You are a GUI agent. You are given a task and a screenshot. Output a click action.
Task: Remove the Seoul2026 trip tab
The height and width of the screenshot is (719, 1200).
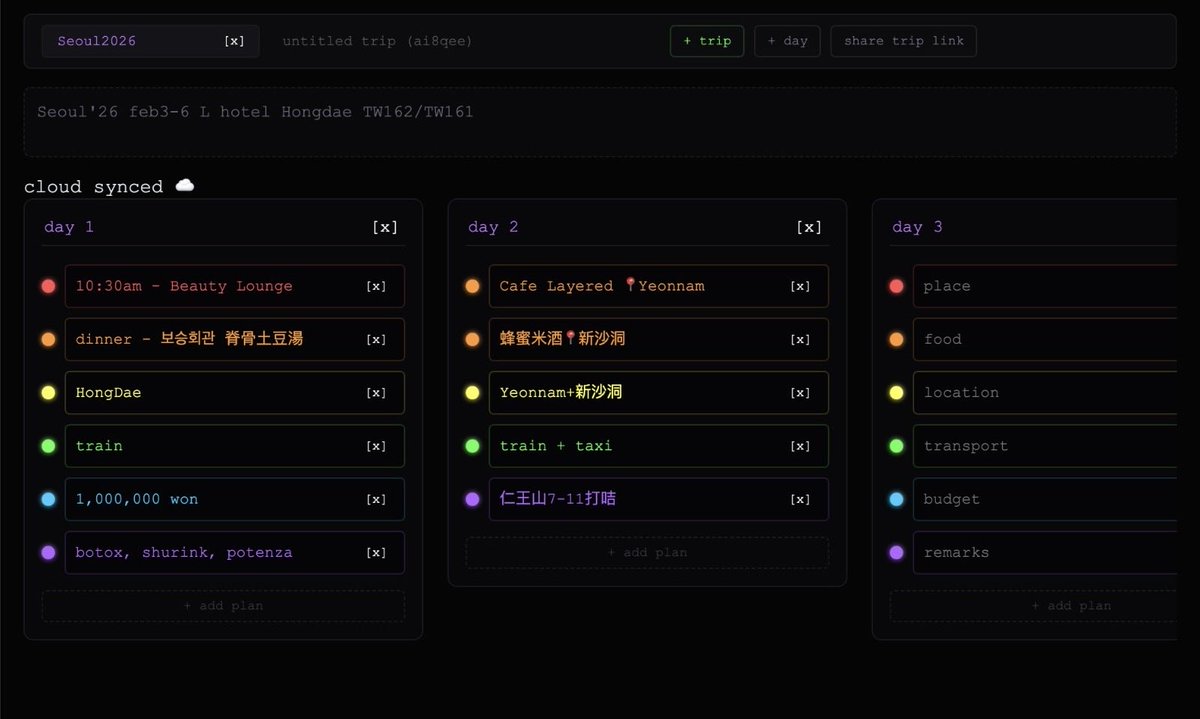tap(234, 41)
